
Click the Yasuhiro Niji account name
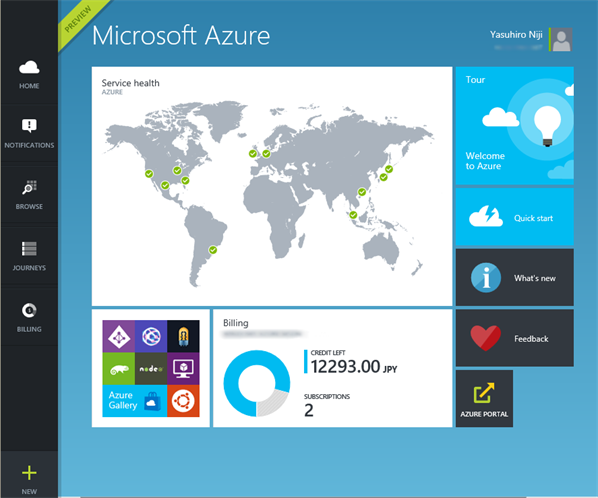(x=516, y=35)
